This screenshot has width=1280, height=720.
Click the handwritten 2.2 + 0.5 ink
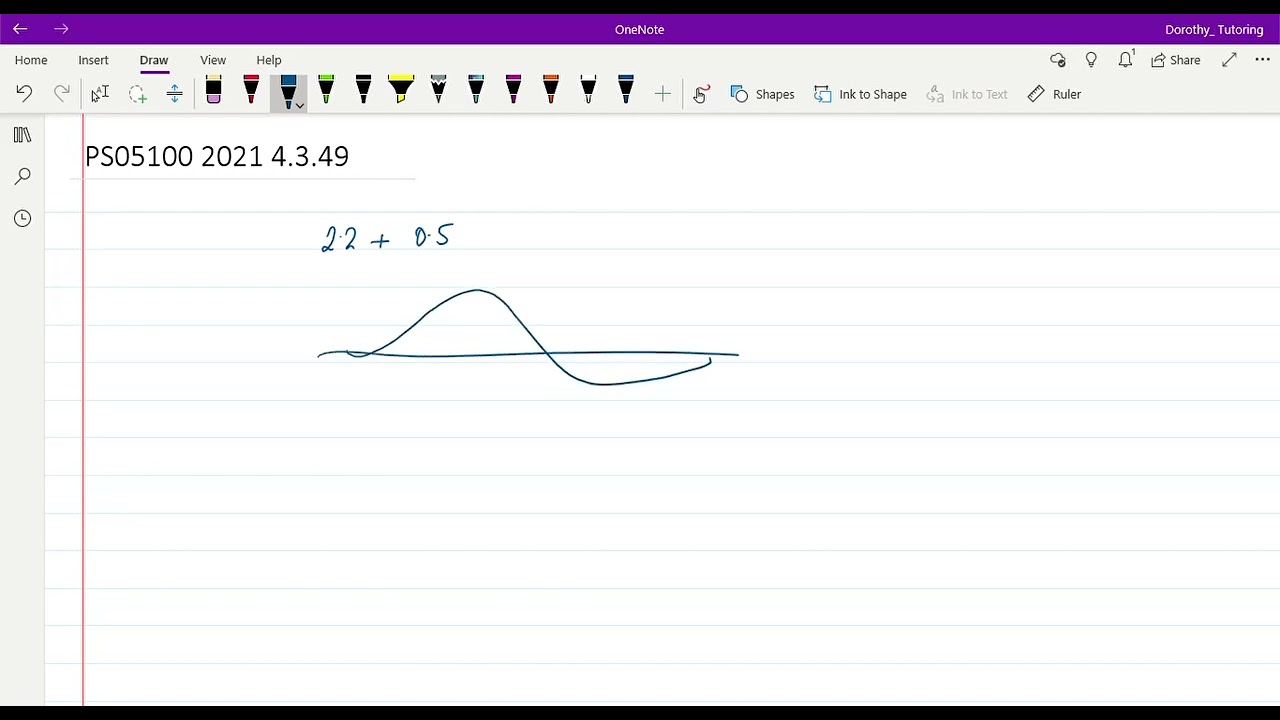[x=387, y=238]
